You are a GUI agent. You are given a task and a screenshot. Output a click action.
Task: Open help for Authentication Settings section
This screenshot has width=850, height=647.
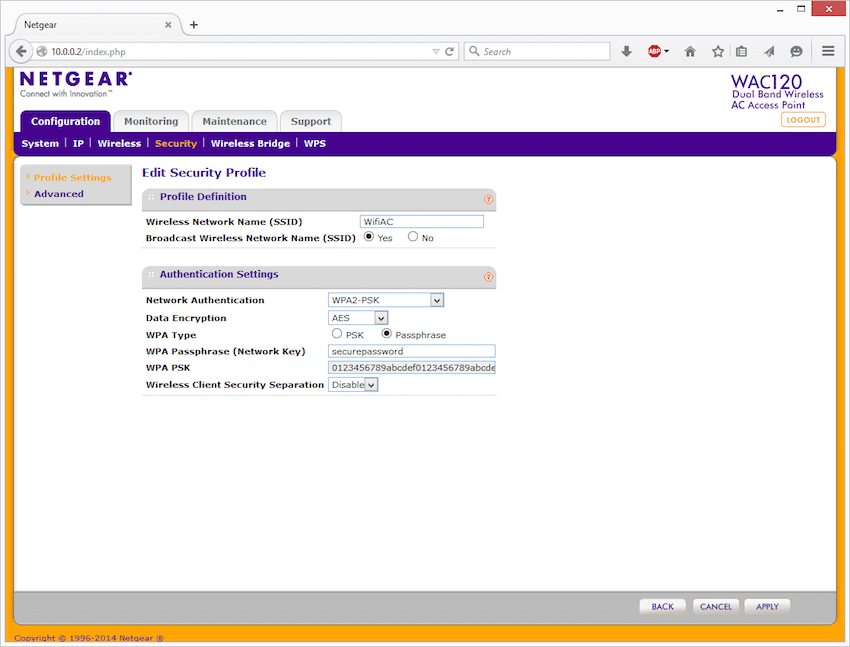[488, 277]
